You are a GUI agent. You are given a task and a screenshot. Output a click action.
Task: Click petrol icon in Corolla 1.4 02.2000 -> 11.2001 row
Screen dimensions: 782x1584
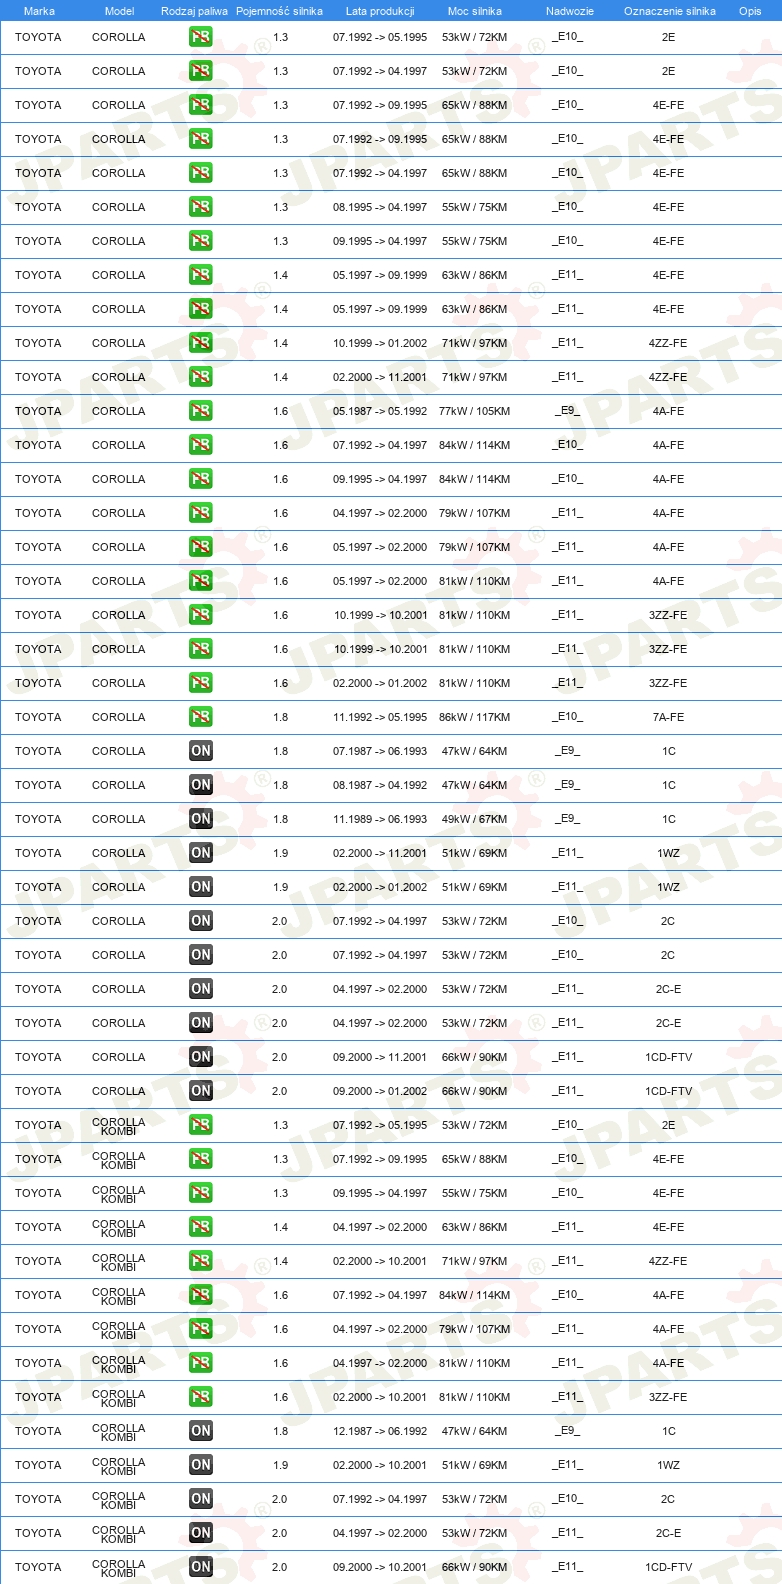pos(200,377)
